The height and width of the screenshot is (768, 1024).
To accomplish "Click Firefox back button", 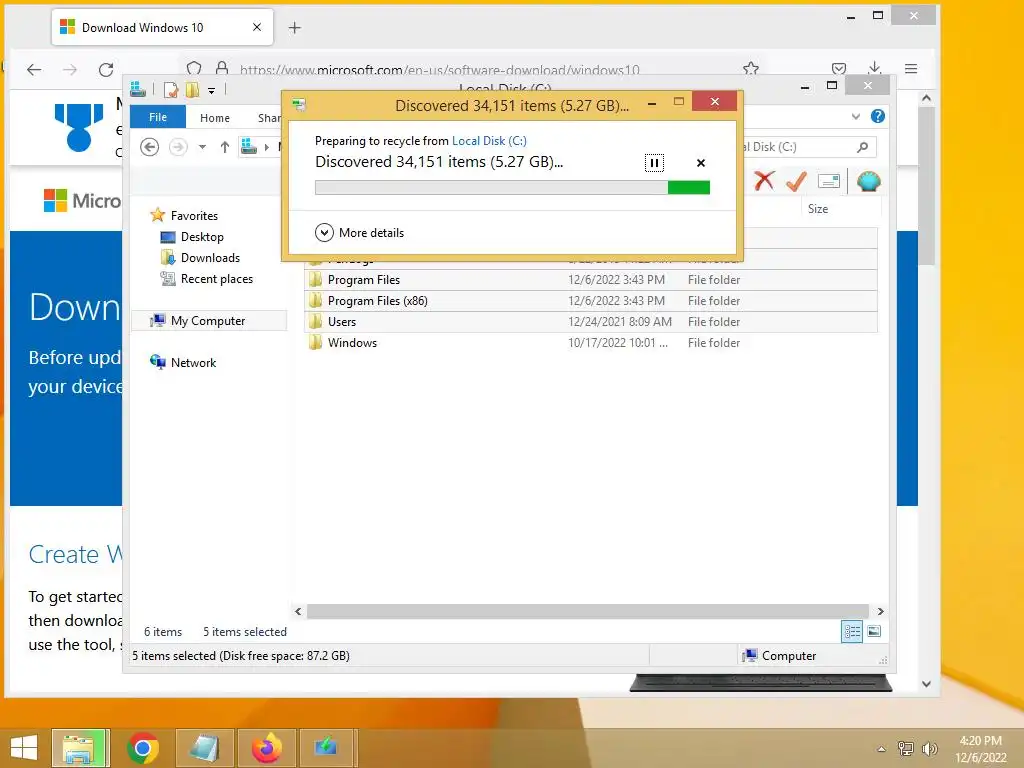I will coord(34,69).
